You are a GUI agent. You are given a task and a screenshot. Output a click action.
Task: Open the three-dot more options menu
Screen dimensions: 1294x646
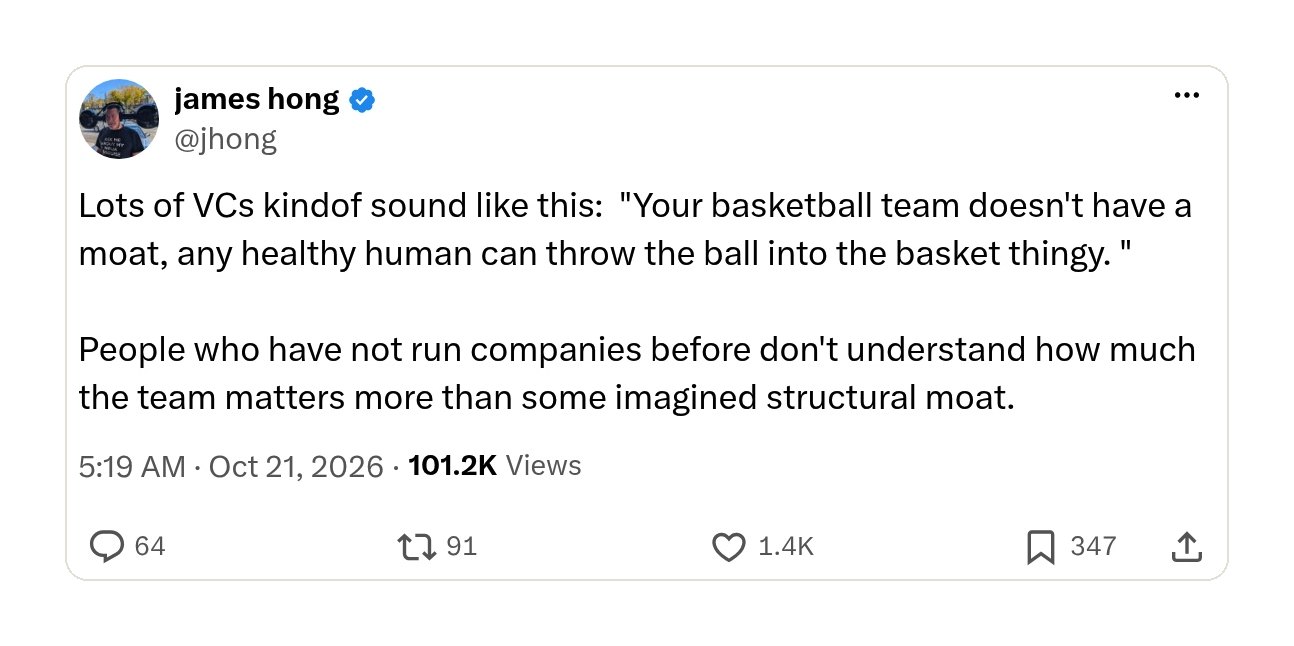1186,96
